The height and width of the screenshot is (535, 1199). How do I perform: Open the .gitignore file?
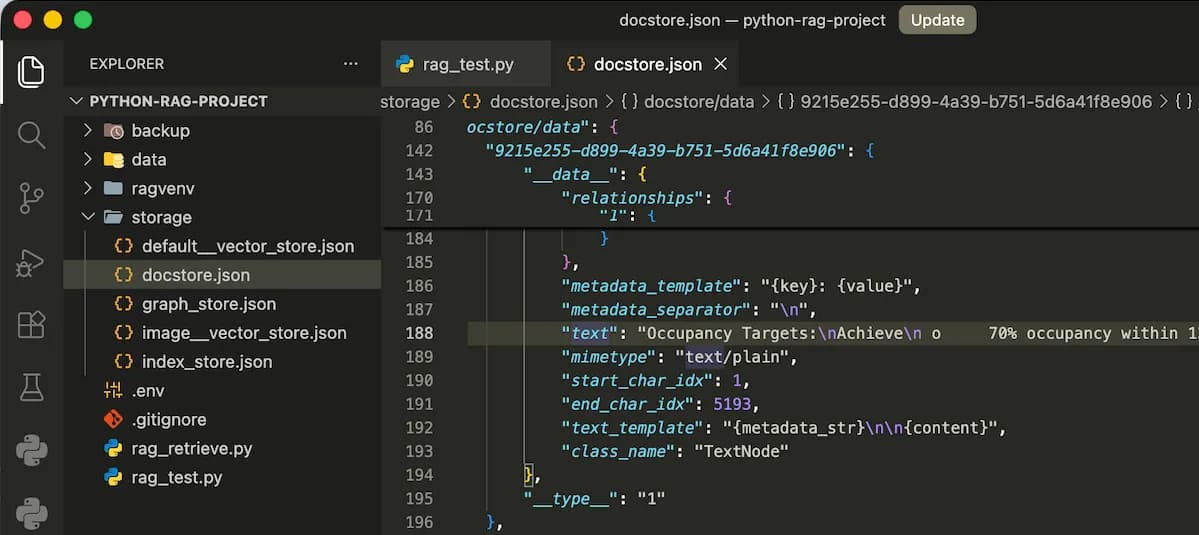click(x=169, y=420)
